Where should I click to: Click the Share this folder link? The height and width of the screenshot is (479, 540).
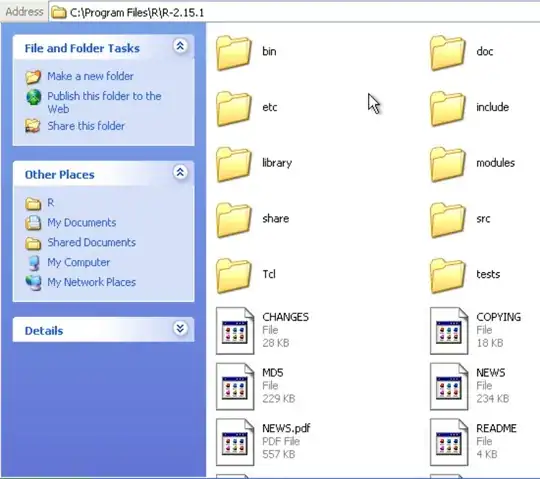[86, 126]
